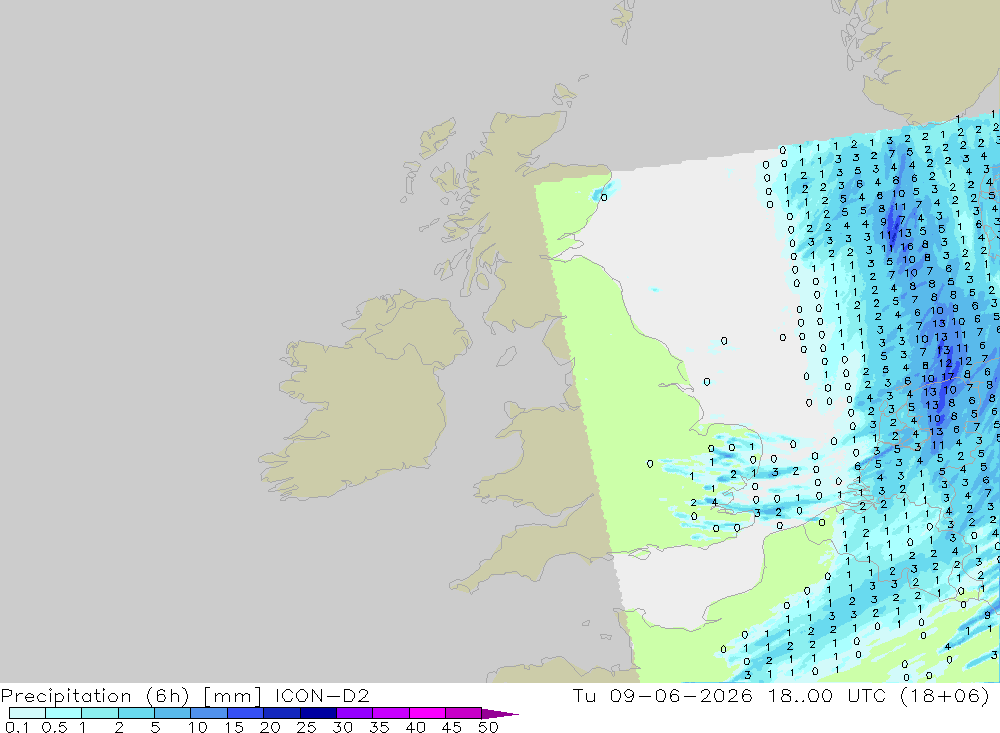The image size is (1000, 733).
Task: Click the 1–2 mm legend color box
Action: [100, 713]
